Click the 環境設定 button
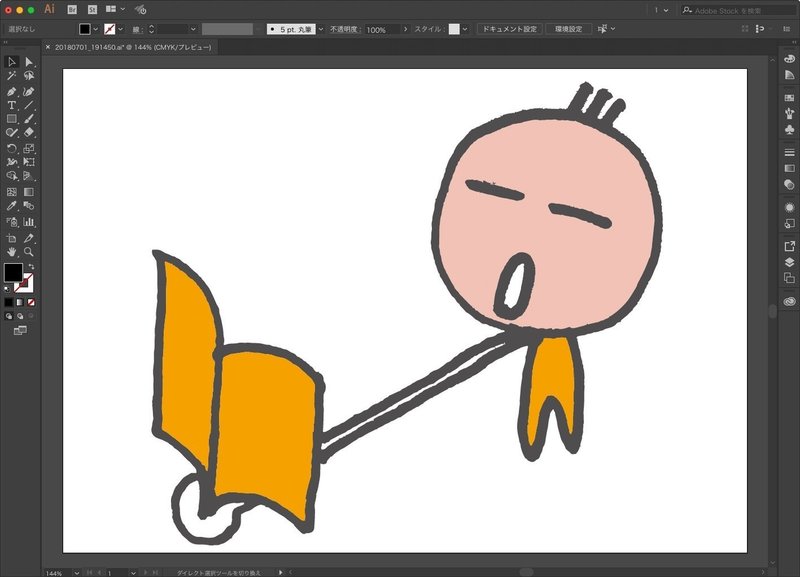Viewport: 800px width, 577px height. coord(568,29)
